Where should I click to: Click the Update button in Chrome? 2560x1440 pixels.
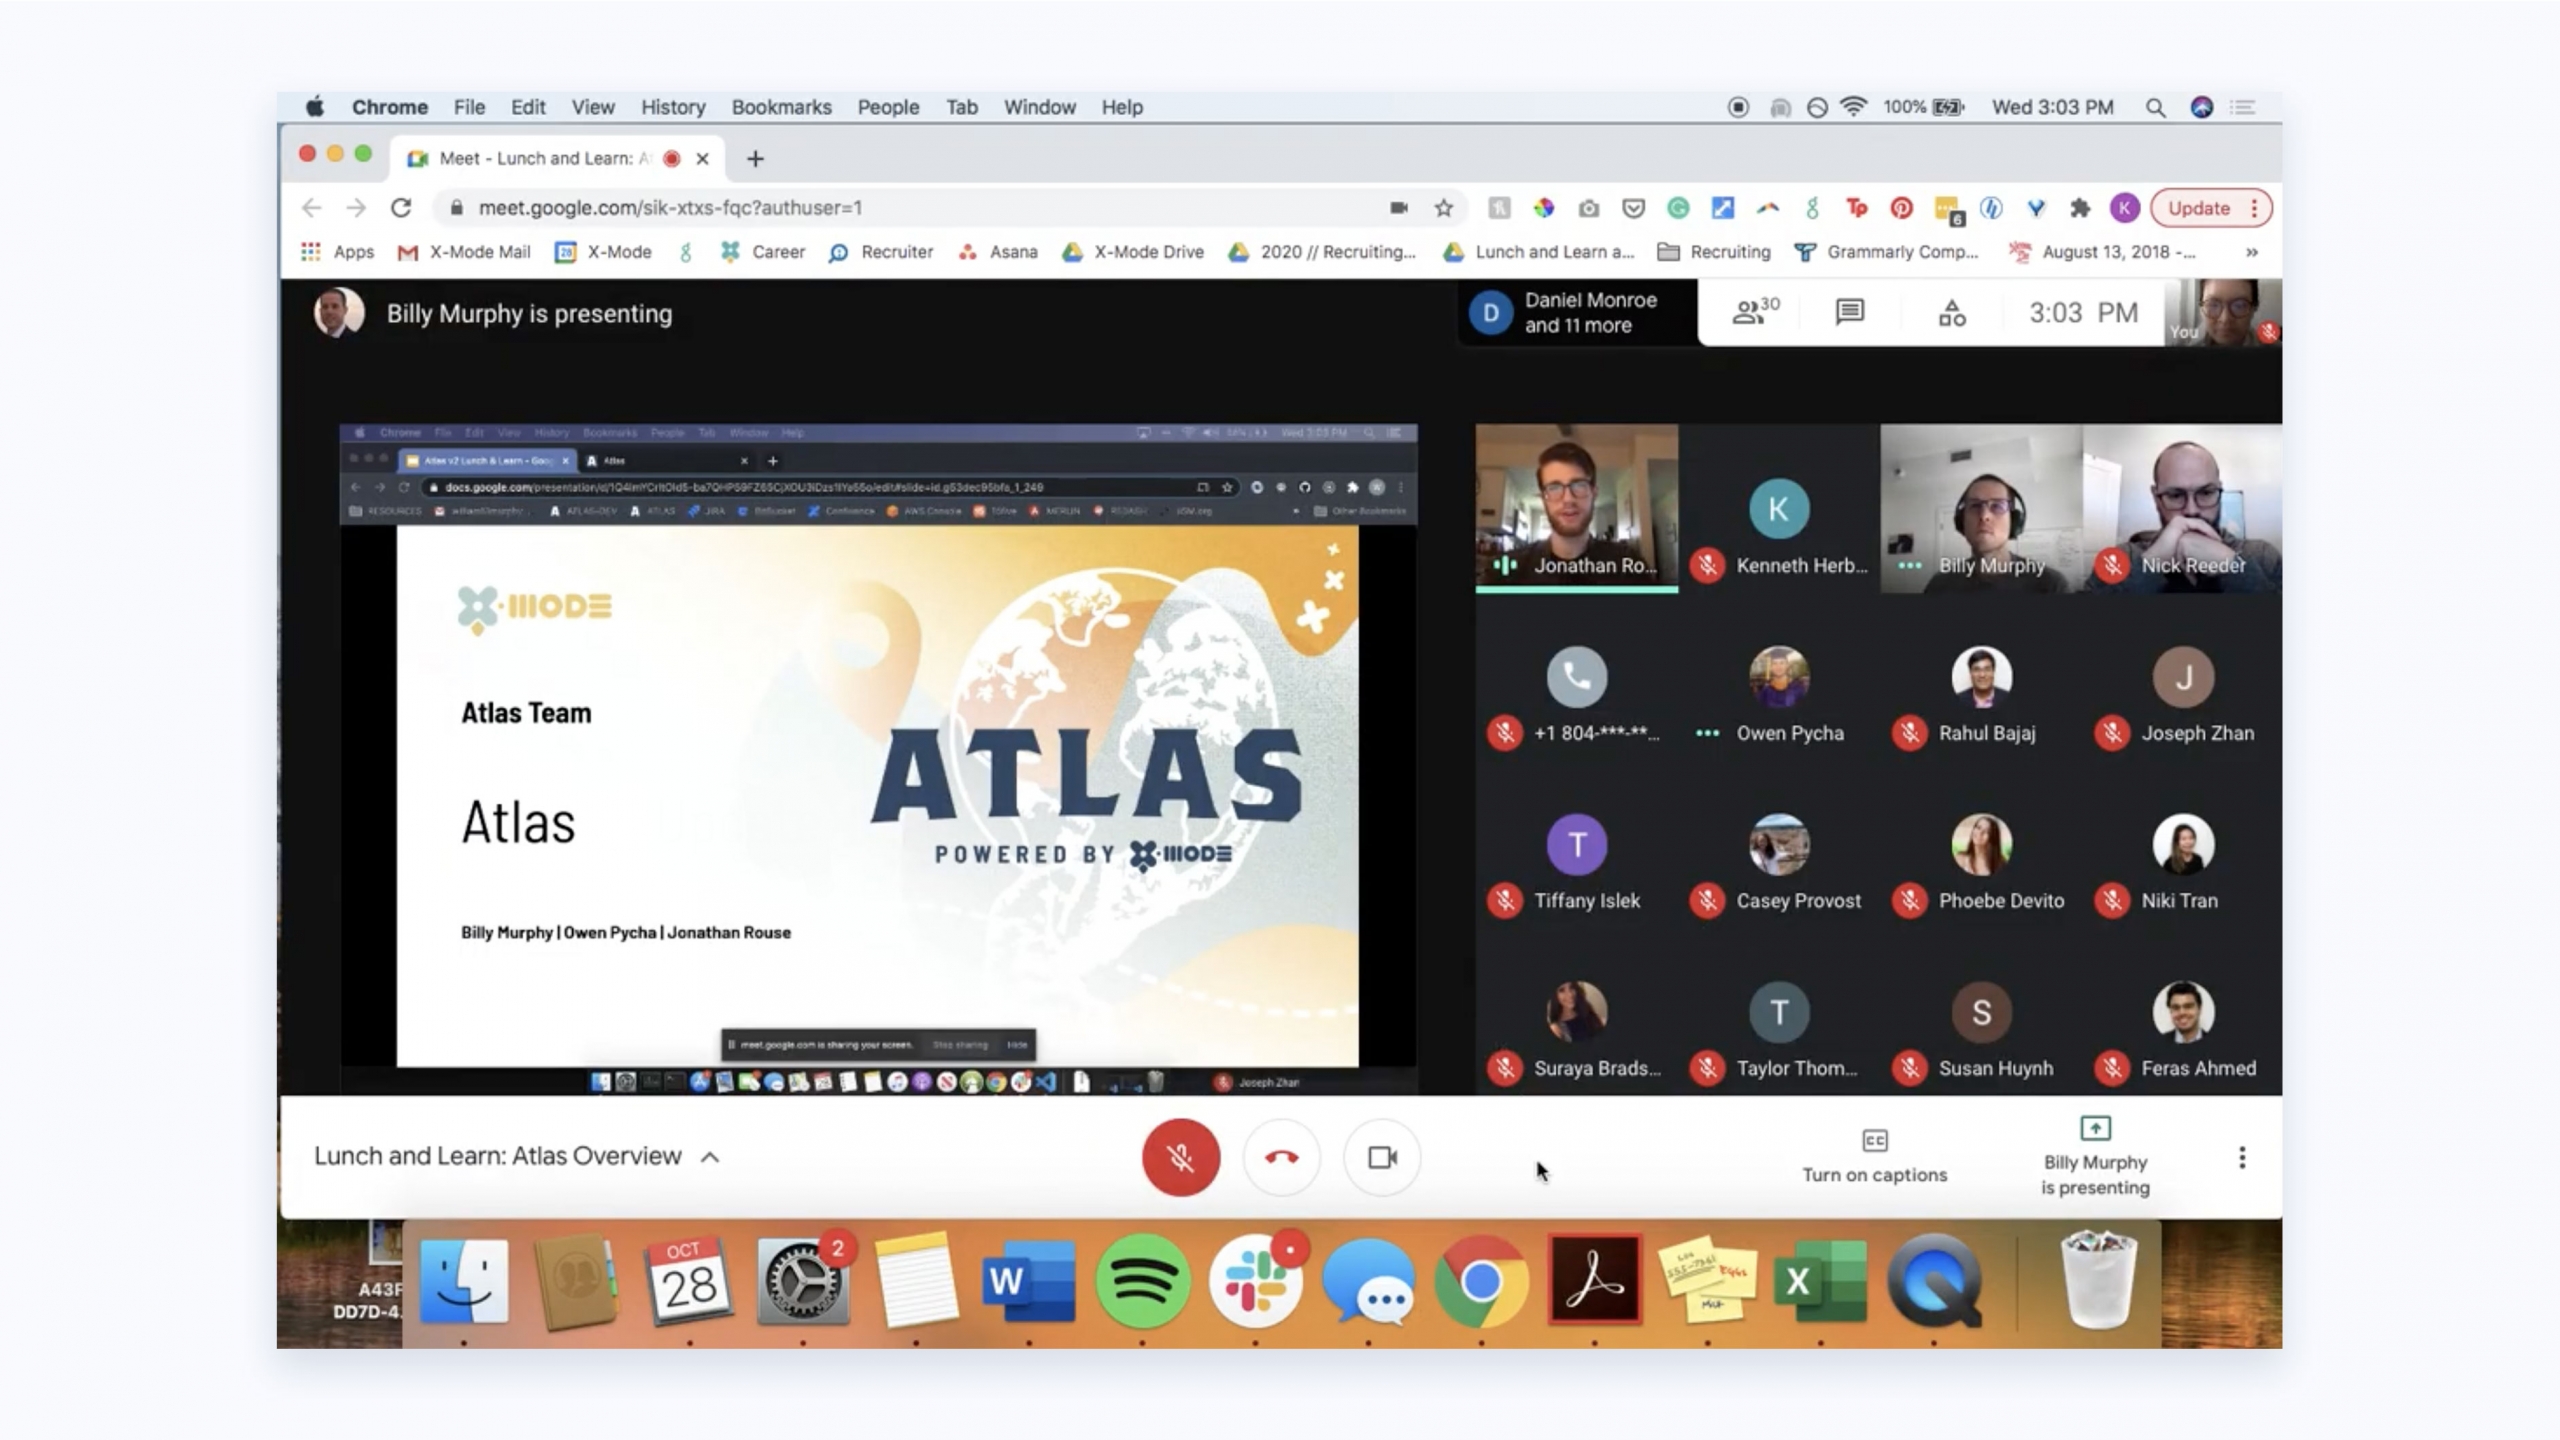pos(2199,208)
